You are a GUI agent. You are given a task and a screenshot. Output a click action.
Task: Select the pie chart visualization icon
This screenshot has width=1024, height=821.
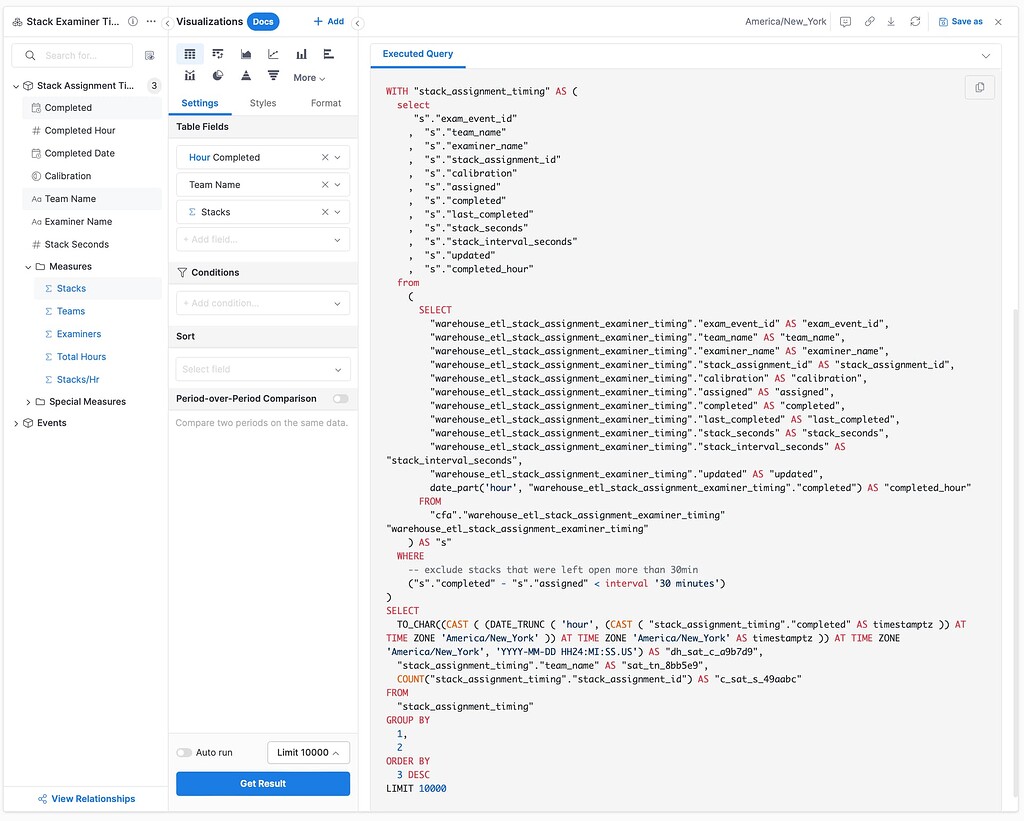[x=218, y=76]
